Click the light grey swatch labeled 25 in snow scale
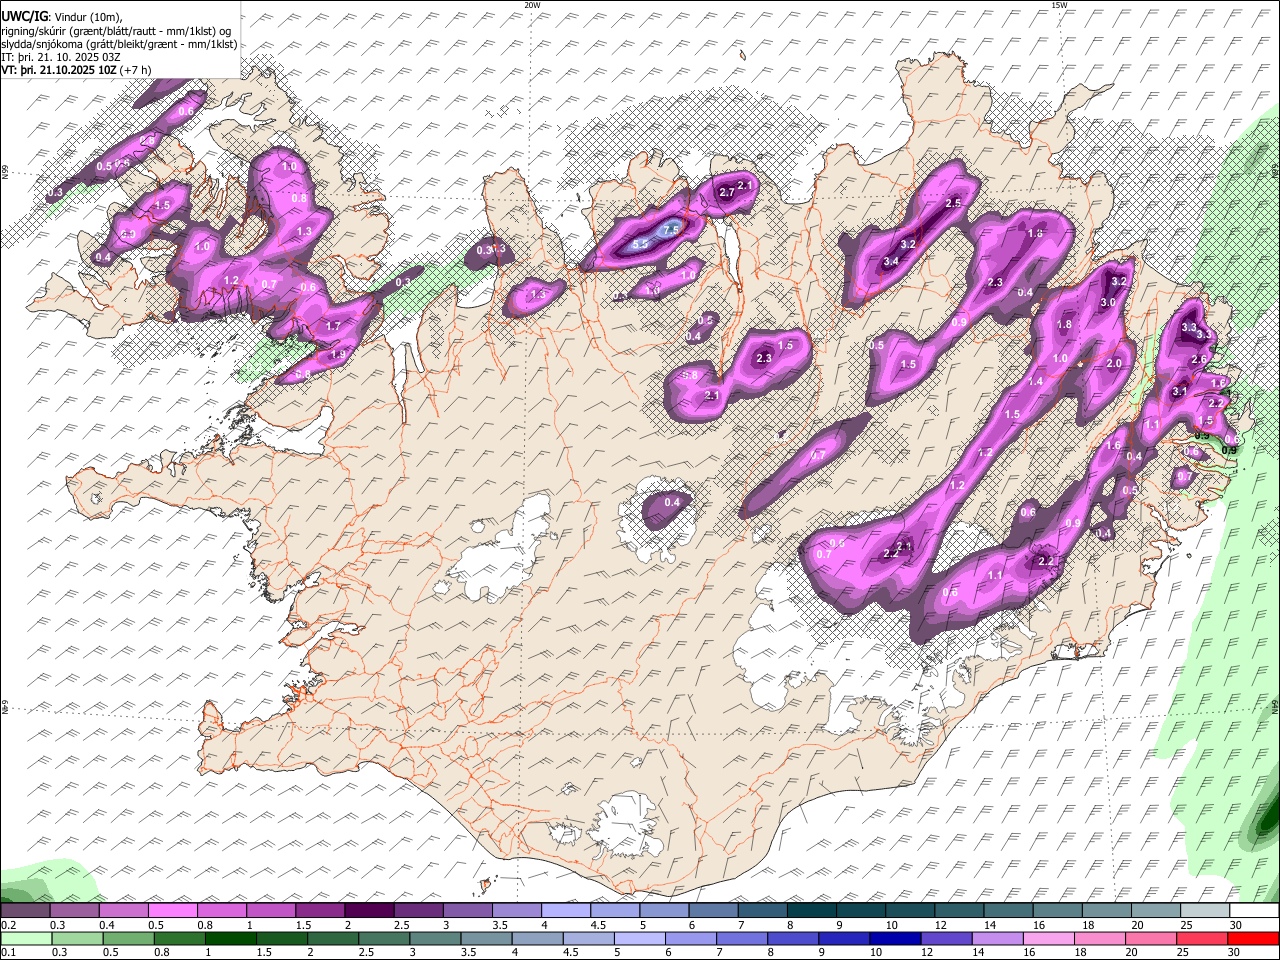 click(1205, 911)
